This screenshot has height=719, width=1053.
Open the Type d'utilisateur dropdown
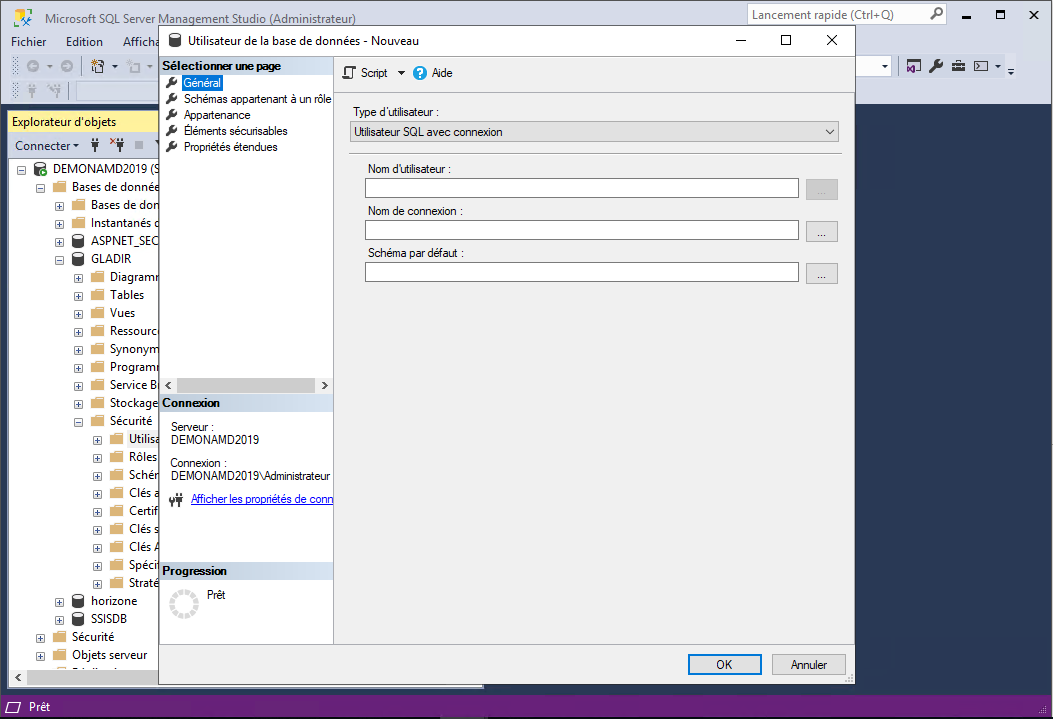pyautogui.click(x=595, y=131)
